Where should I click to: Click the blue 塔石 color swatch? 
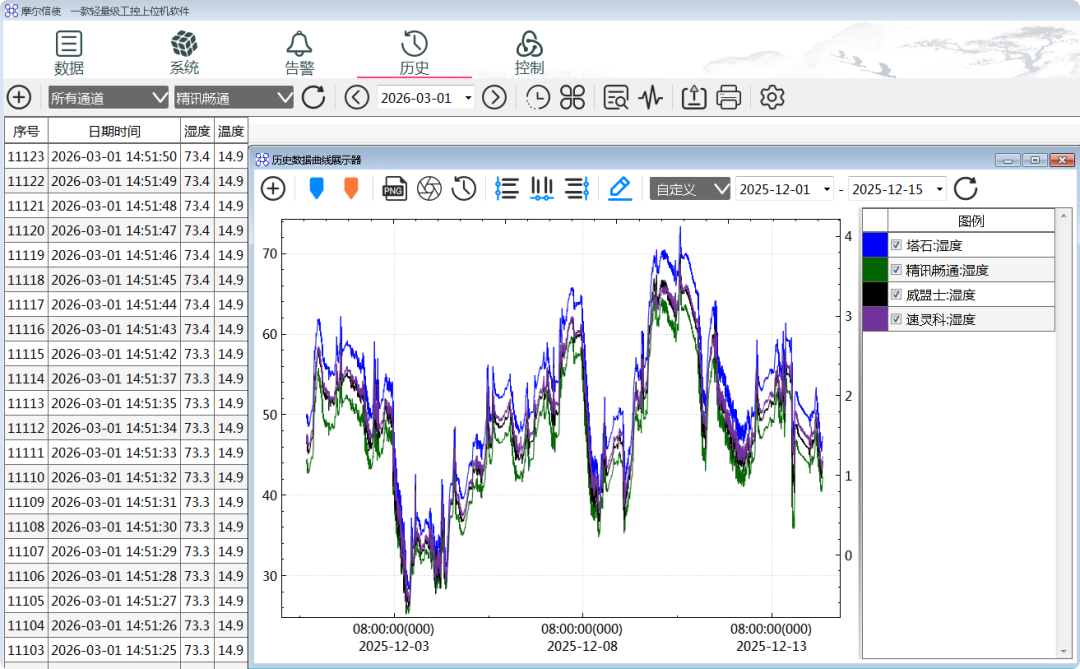coord(875,245)
